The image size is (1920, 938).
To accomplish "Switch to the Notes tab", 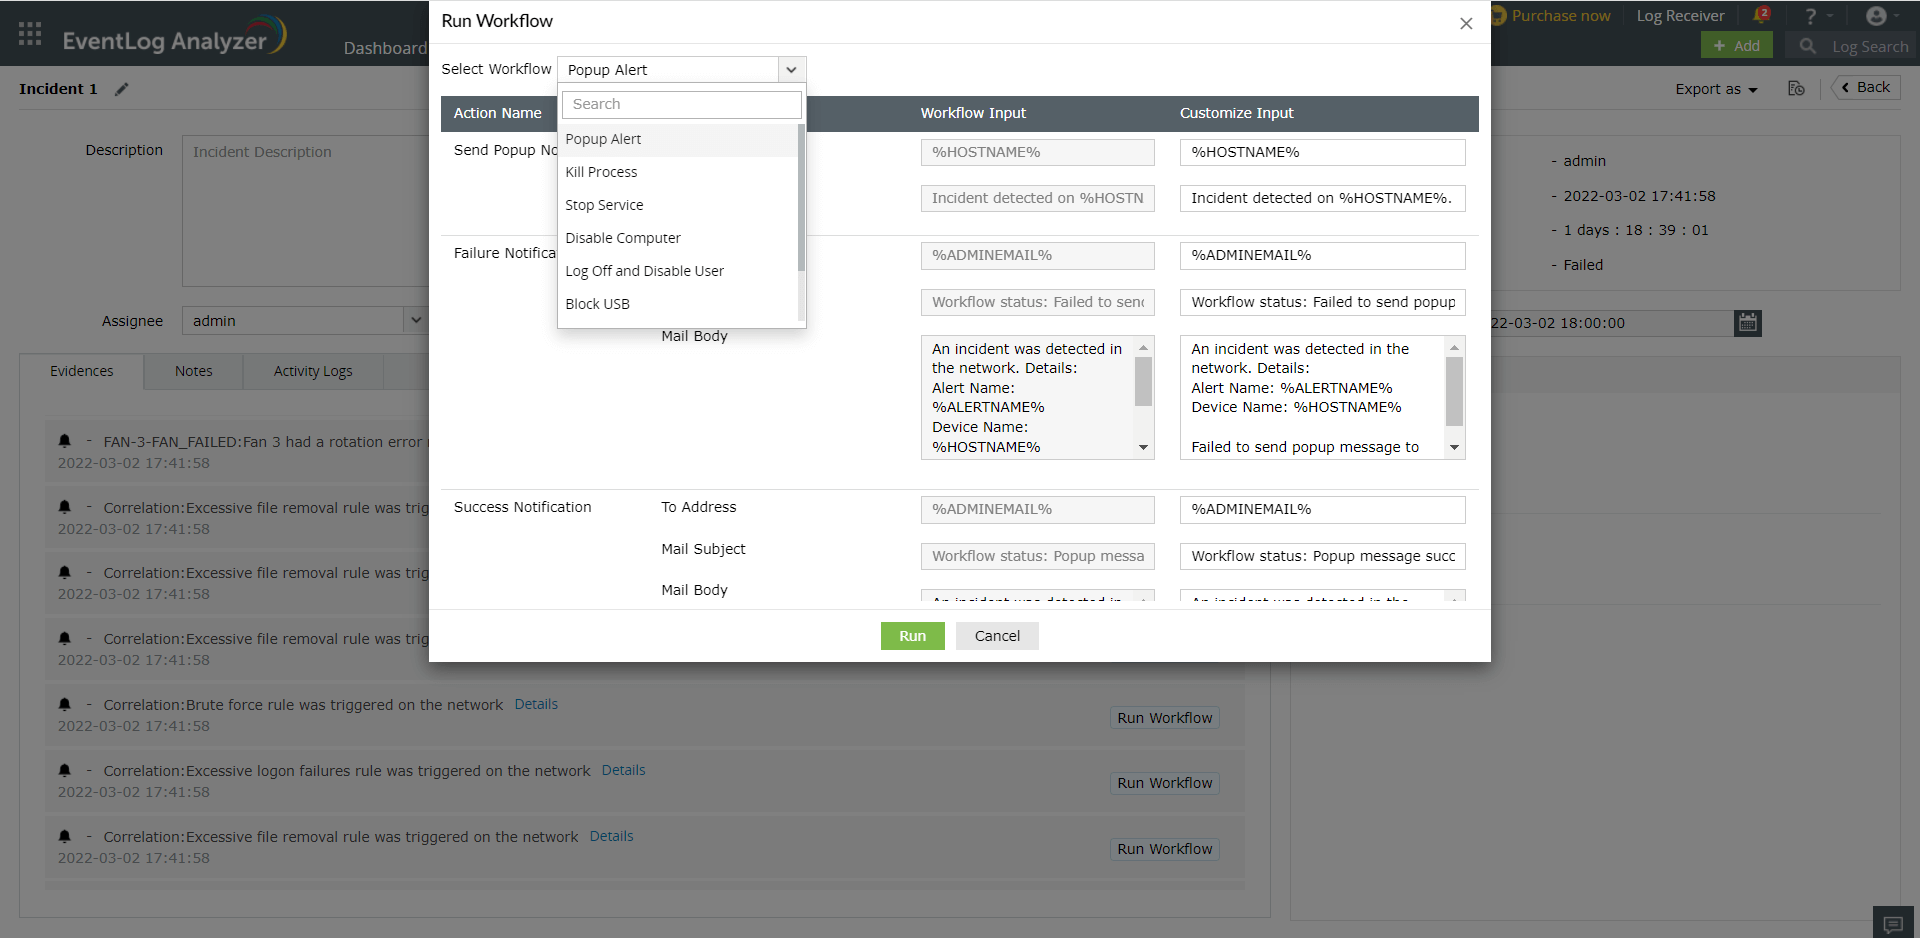I will [192, 371].
